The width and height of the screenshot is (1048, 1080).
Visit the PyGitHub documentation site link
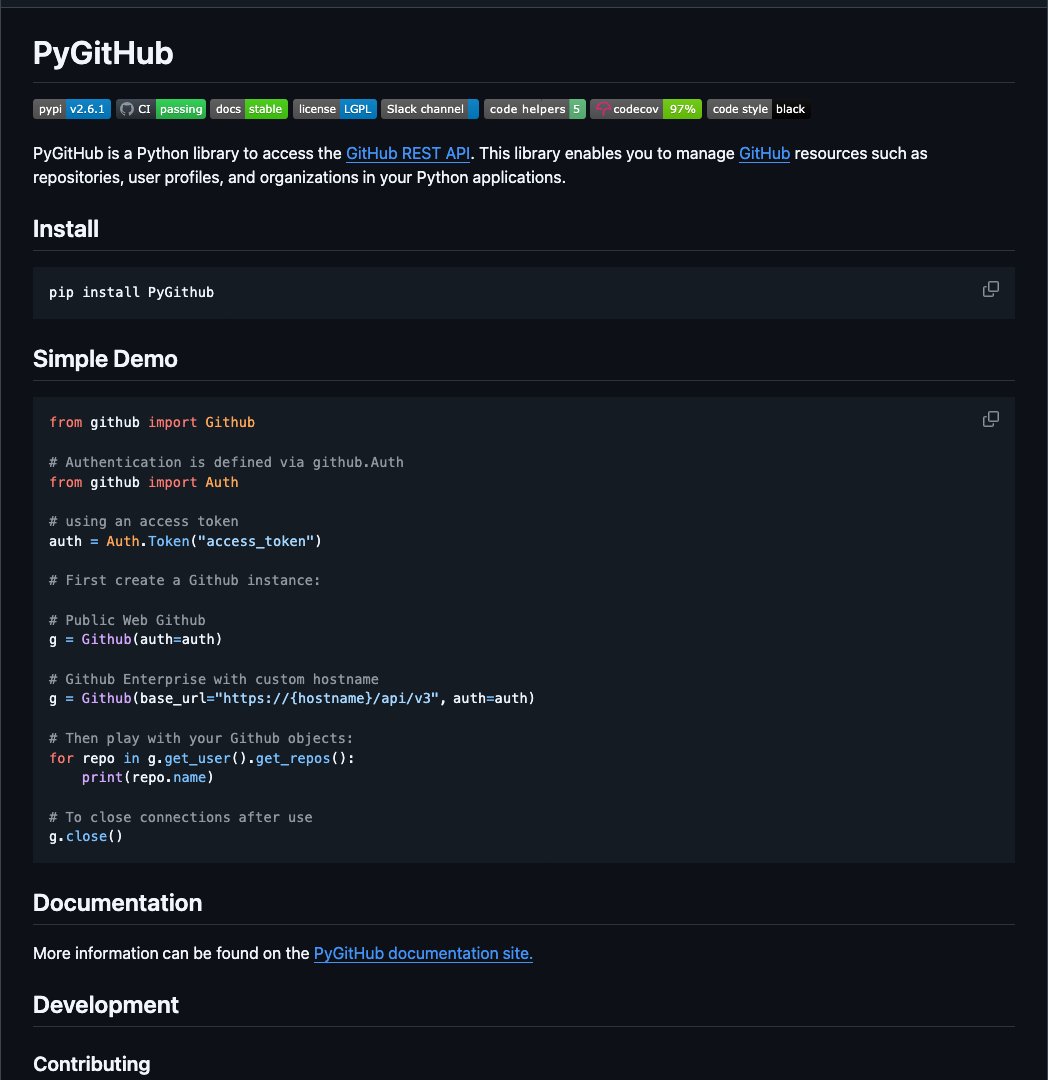[423, 953]
